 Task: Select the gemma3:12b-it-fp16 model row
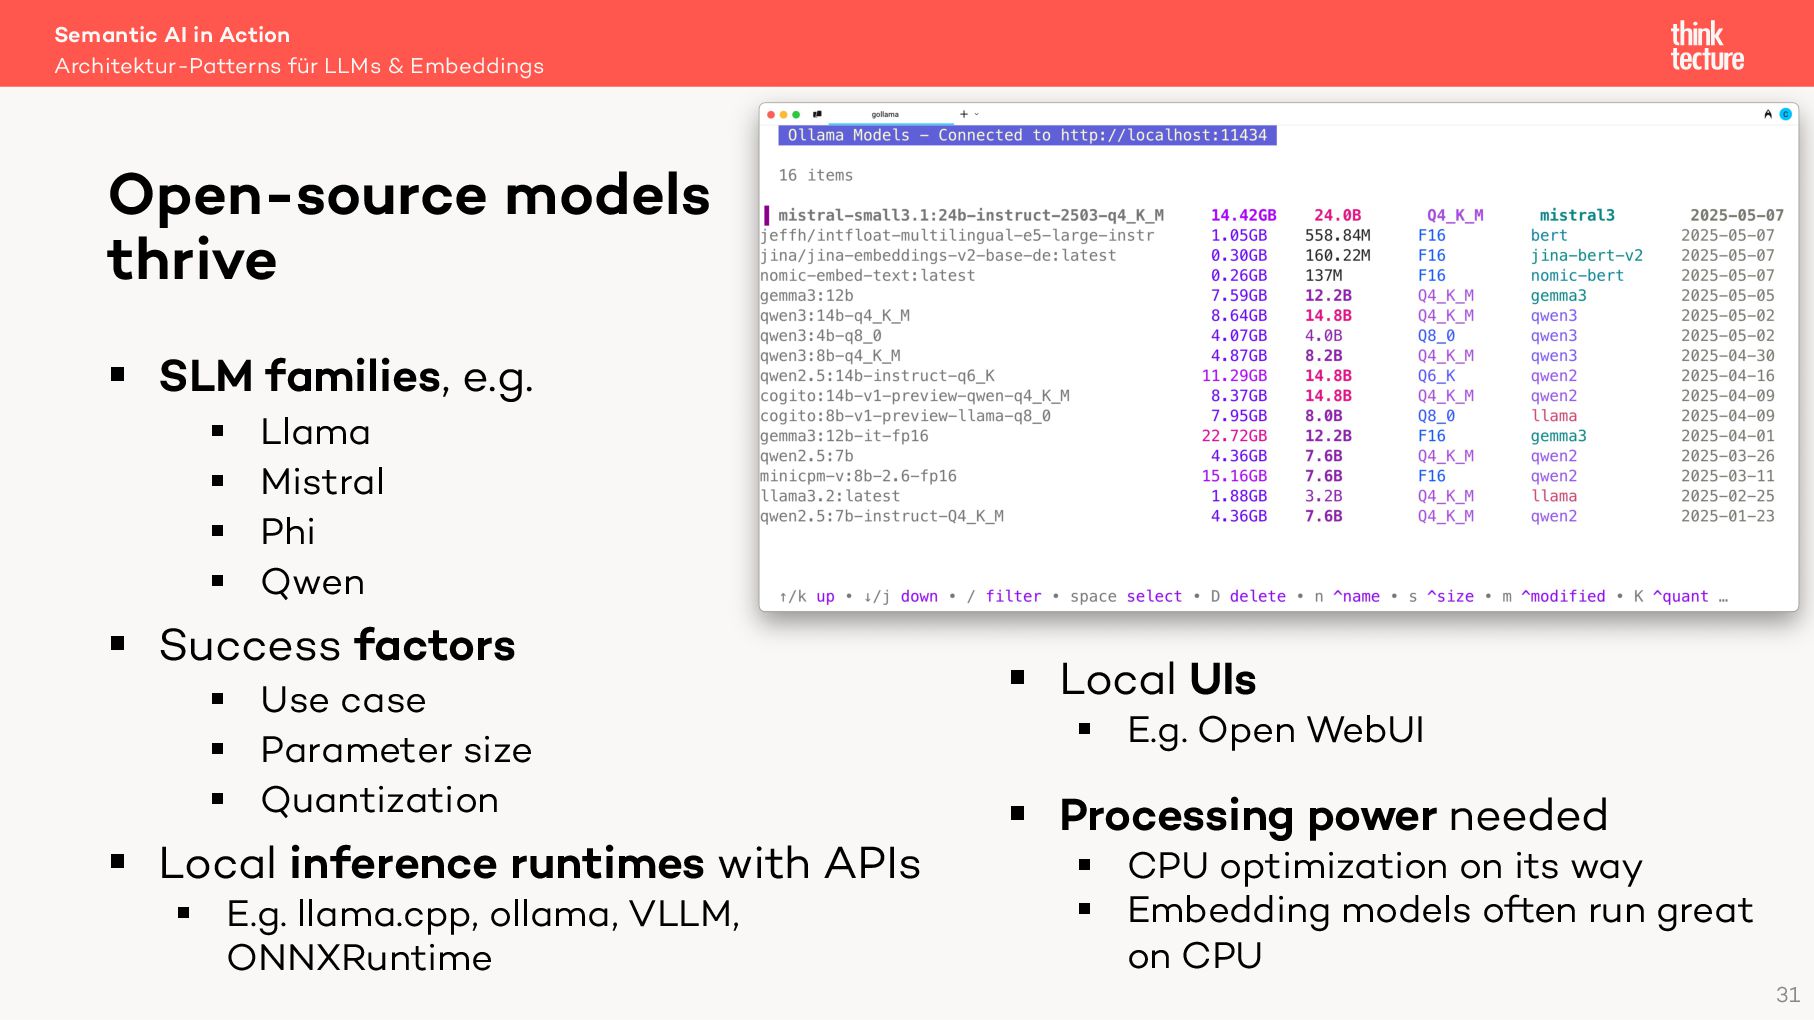tap(1268, 436)
